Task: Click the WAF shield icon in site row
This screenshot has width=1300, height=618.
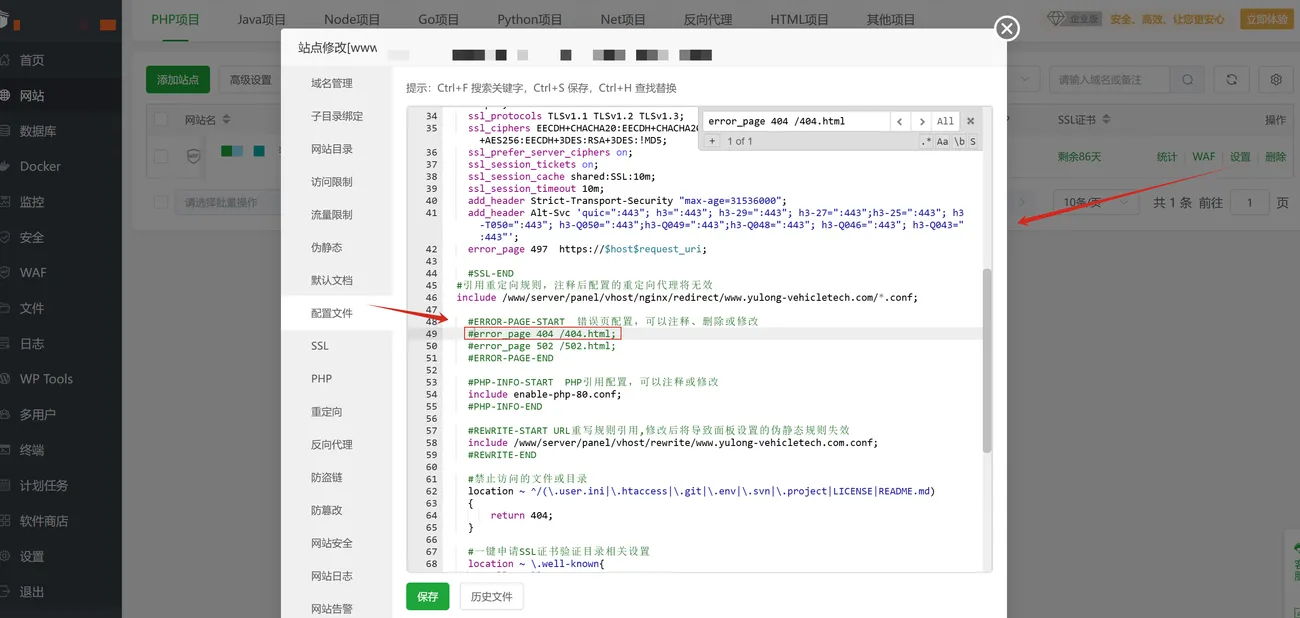Action: 194,156
